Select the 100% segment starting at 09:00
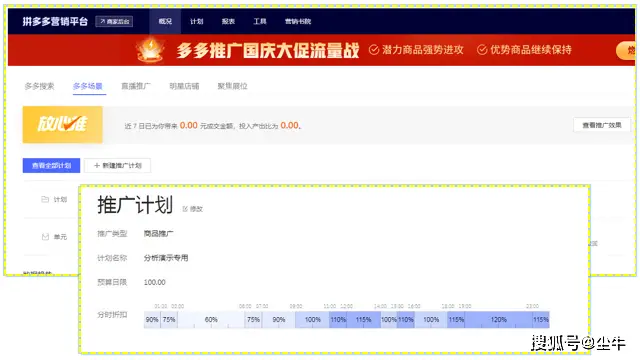The height and width of the screenshot is (360, 640). coord(313,320)
